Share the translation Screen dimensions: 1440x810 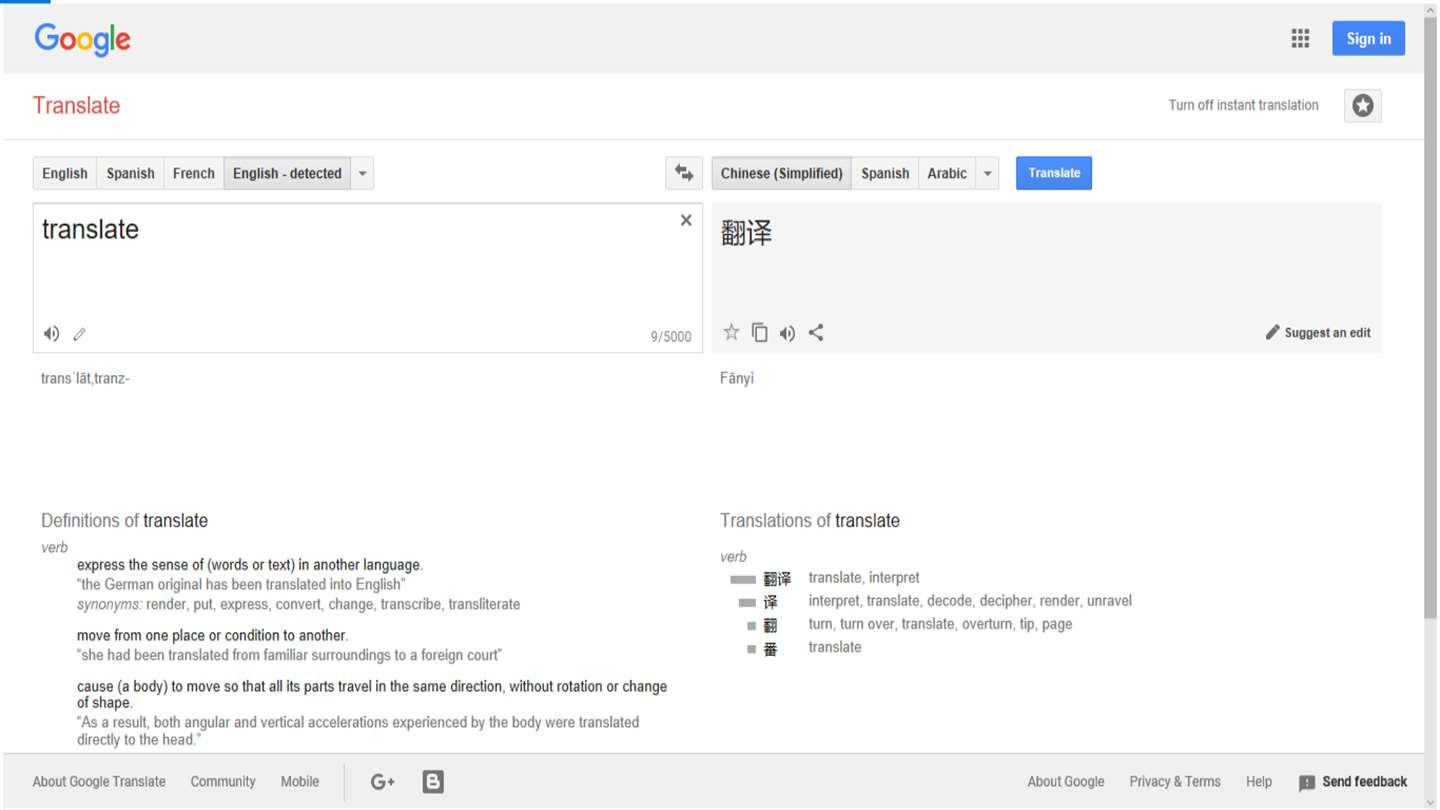click(816, 333)
